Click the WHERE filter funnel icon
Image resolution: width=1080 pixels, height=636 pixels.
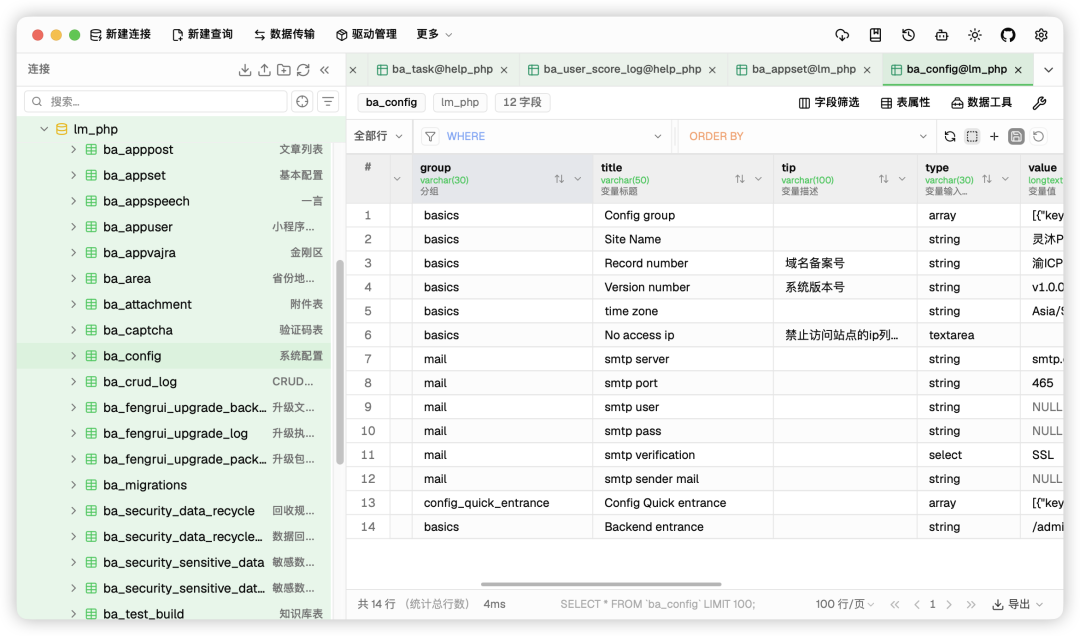point(430,136)
